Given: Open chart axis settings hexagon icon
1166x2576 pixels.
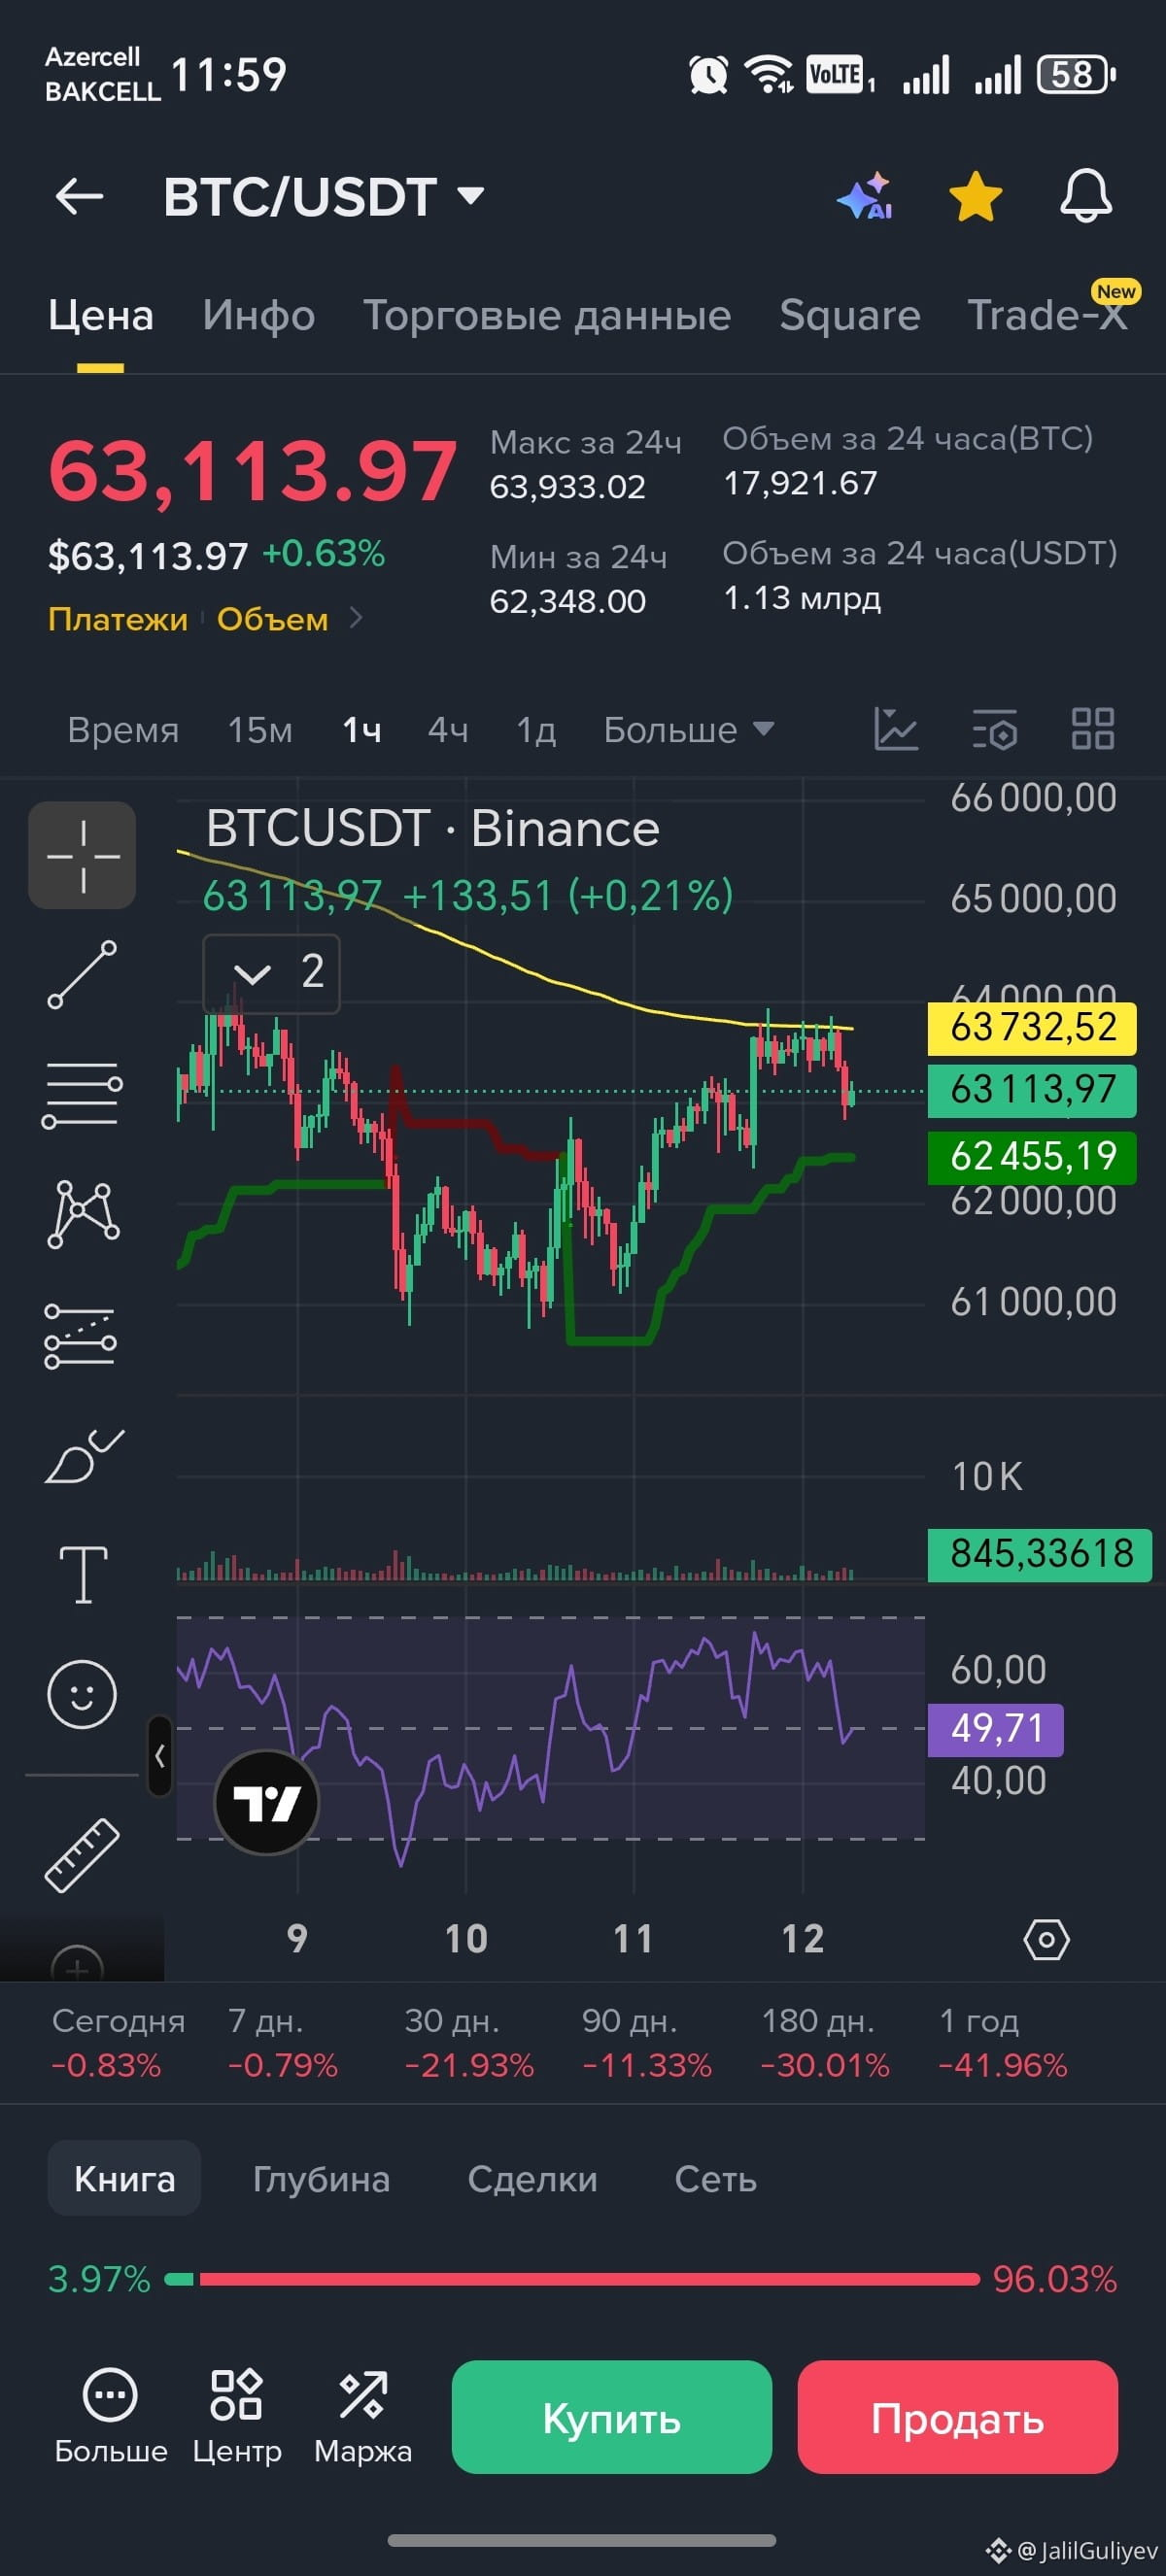Looking at the screenshot, I should tap(1046, 1940).
